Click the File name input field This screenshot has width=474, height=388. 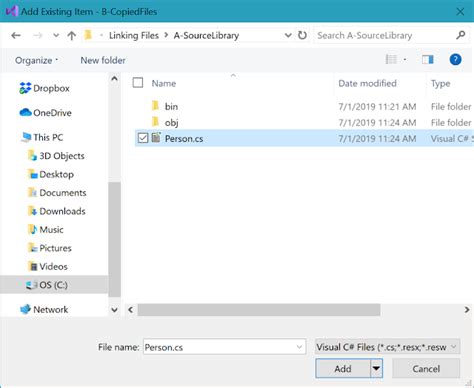point(224,347)
